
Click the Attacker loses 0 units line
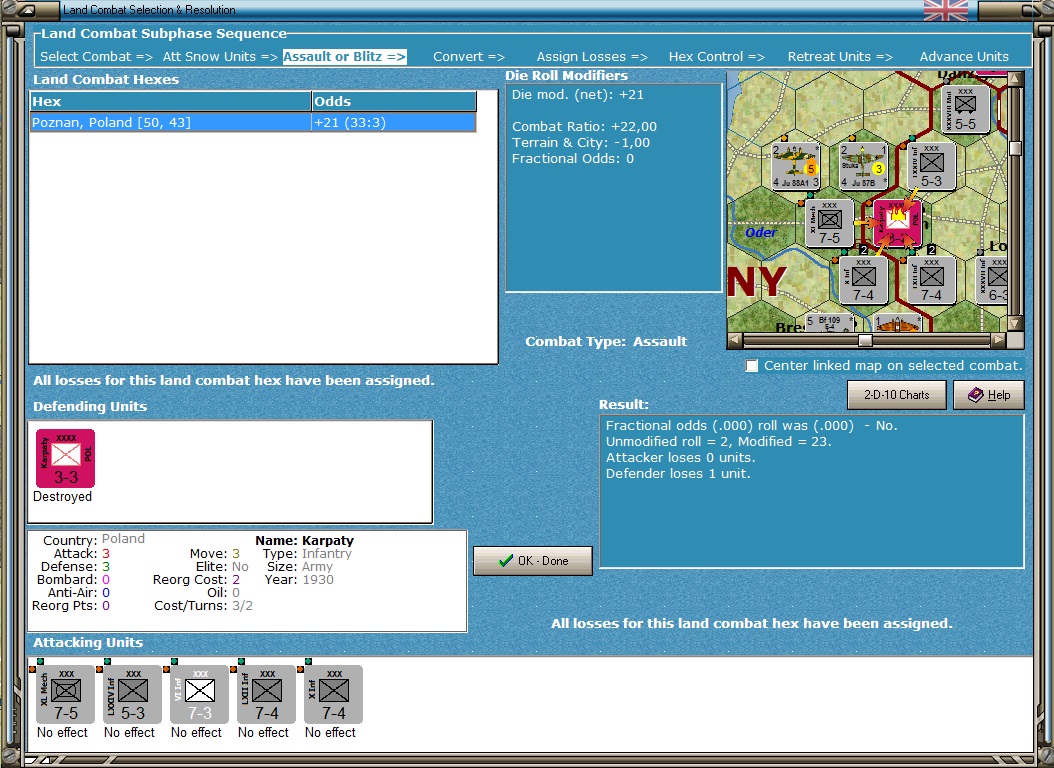tap(680, 458)
